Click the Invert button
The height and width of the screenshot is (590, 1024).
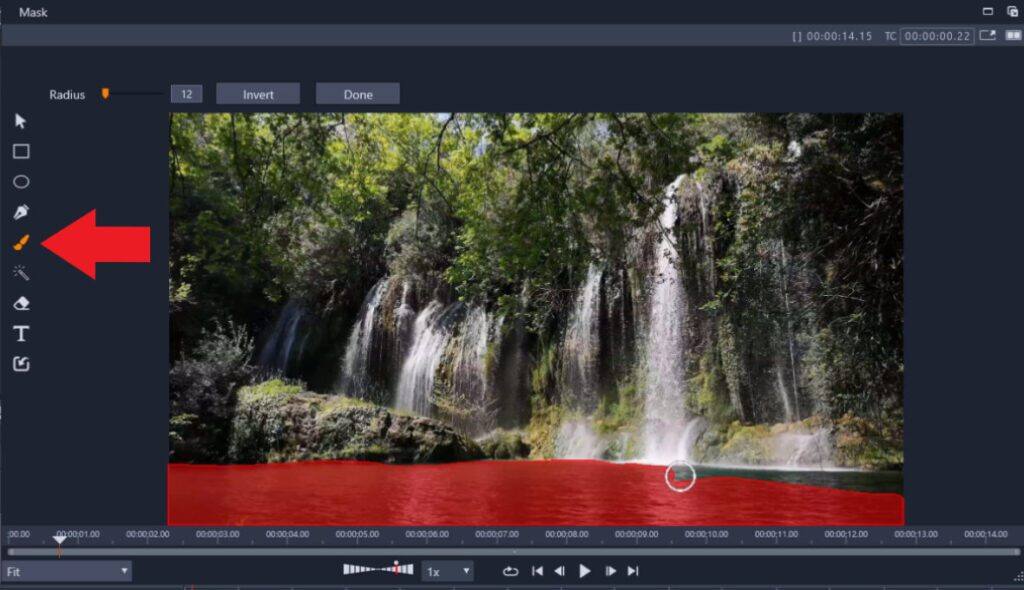pos(258,93)
